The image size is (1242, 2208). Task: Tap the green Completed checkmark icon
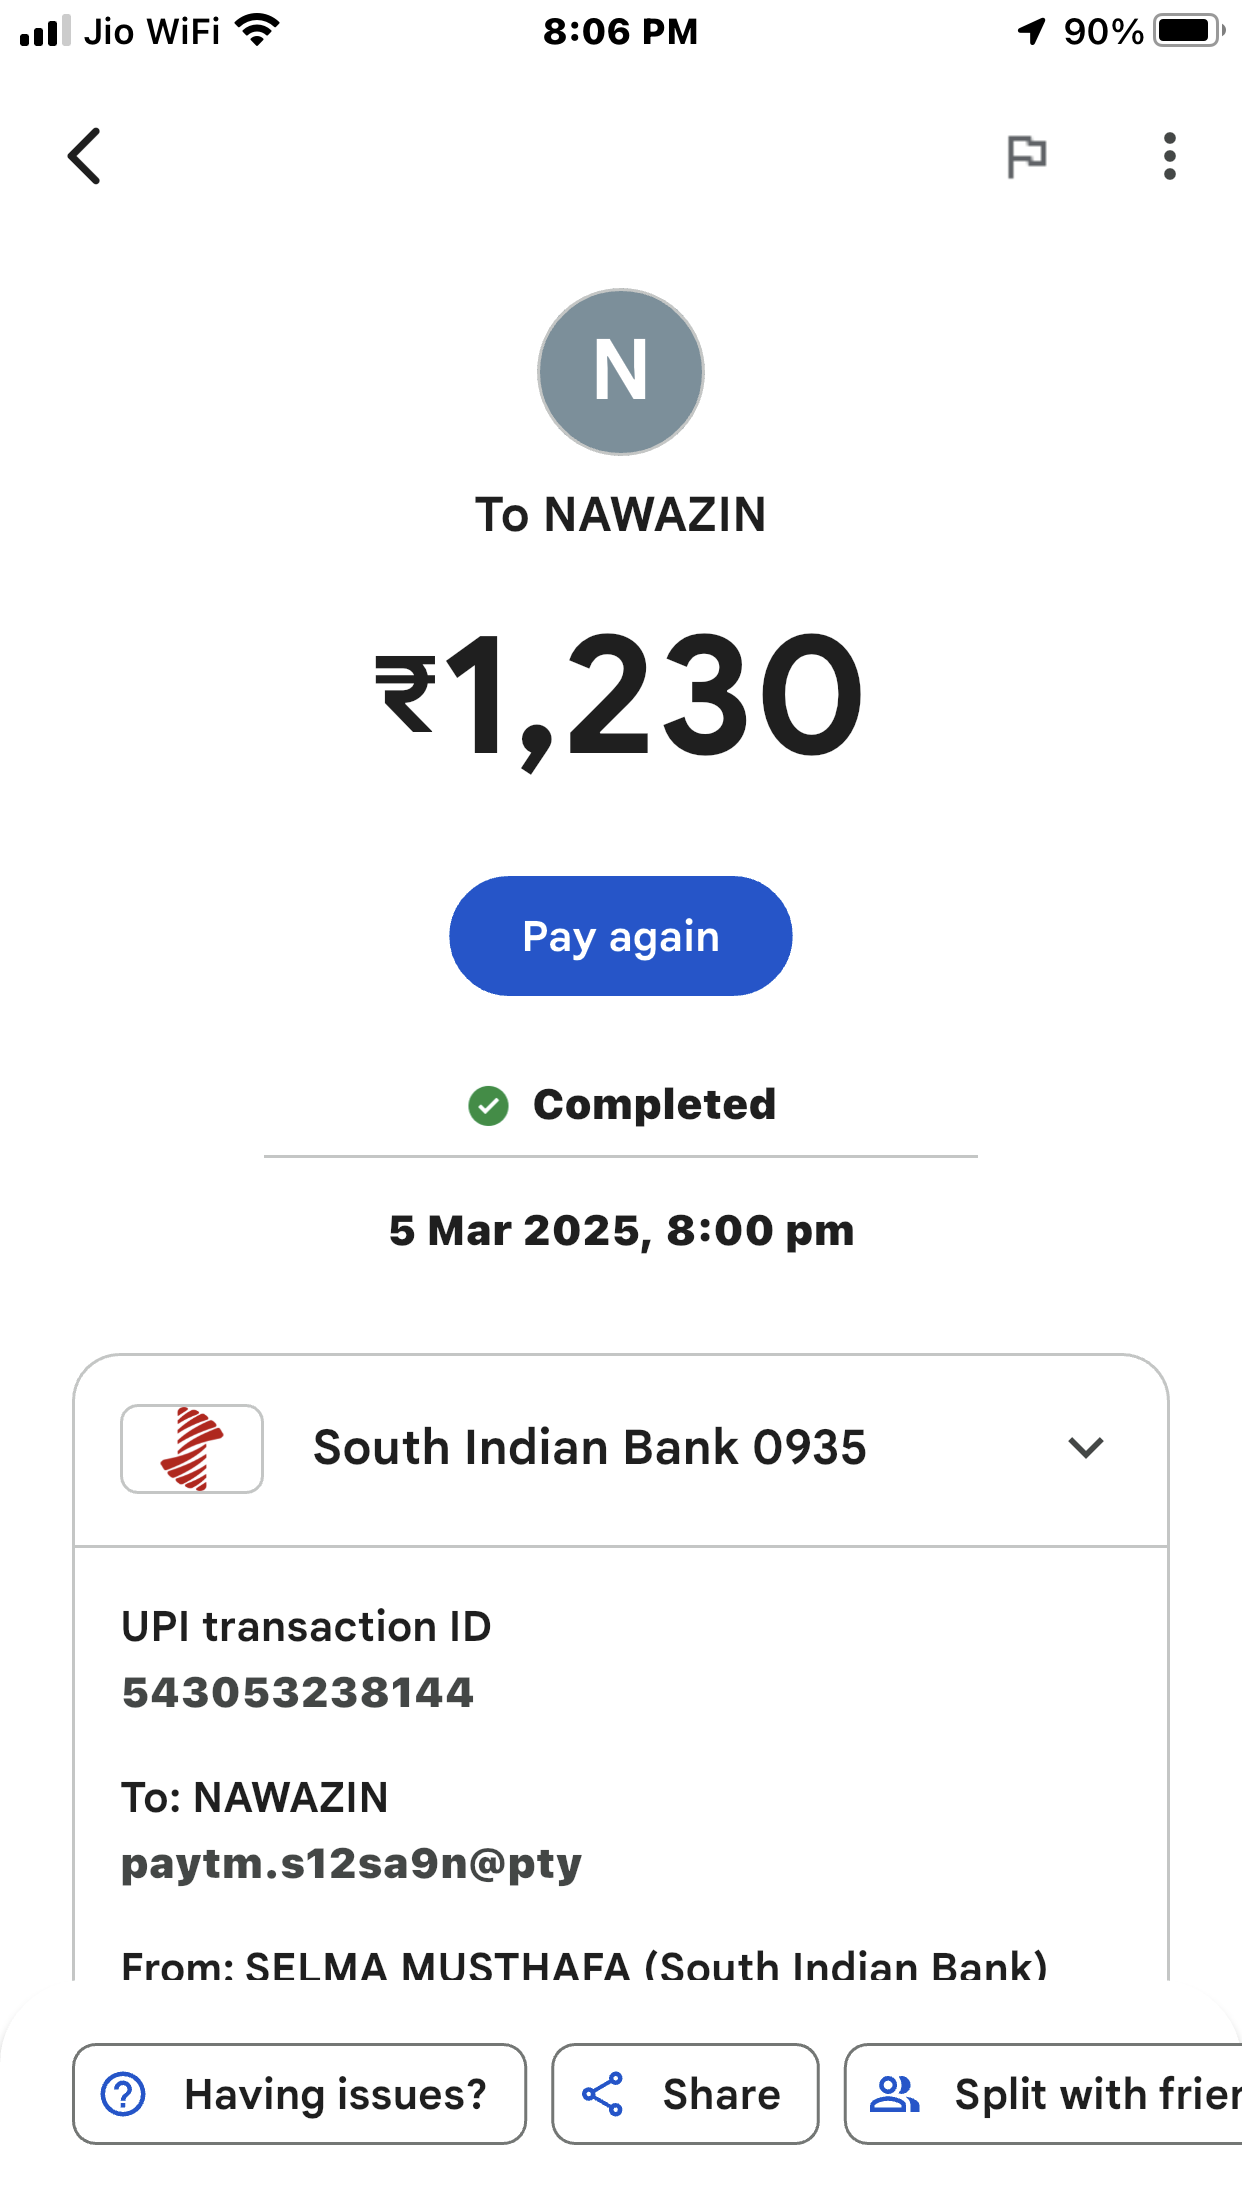tap(488, 1105)
